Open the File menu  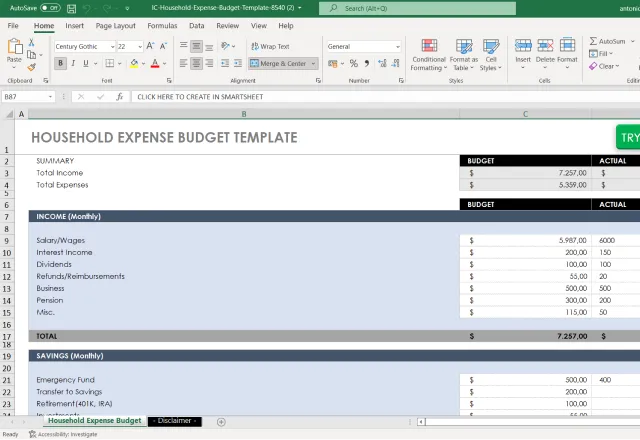pos(13,26)
